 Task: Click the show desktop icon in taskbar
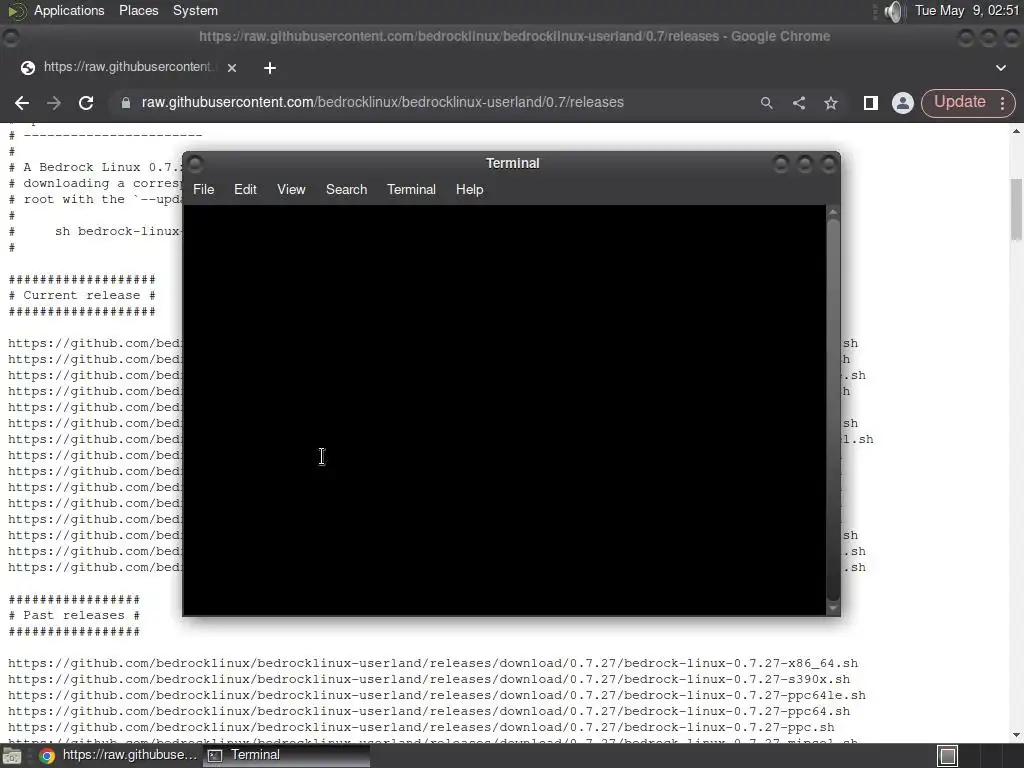coord(12,756)
